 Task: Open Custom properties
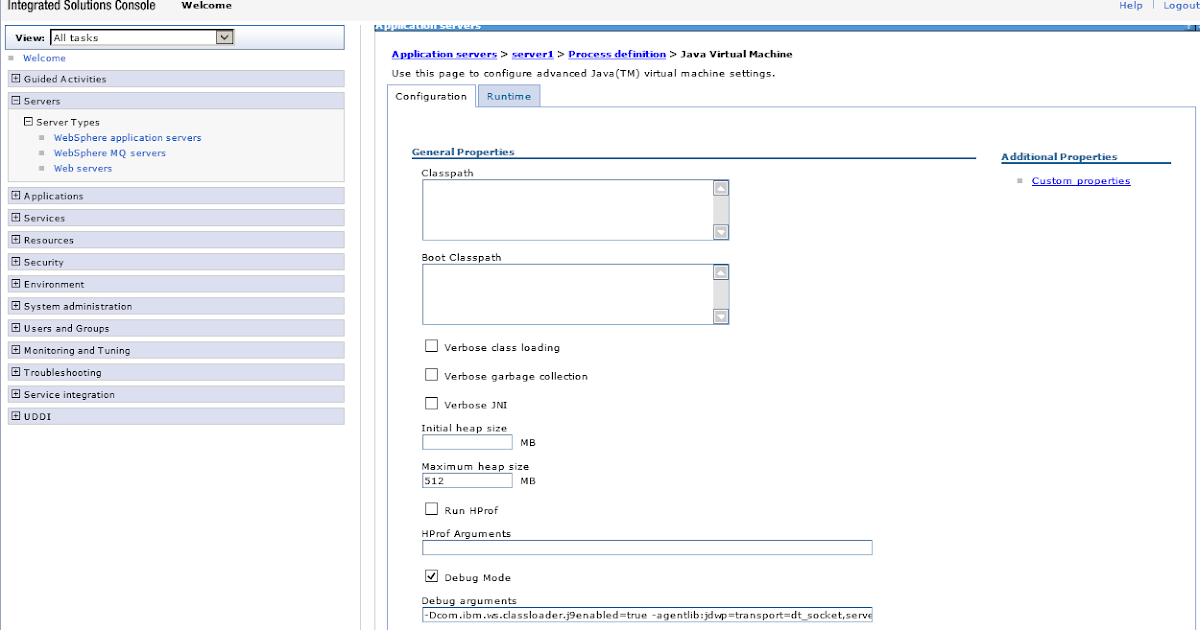[1081, 180]
